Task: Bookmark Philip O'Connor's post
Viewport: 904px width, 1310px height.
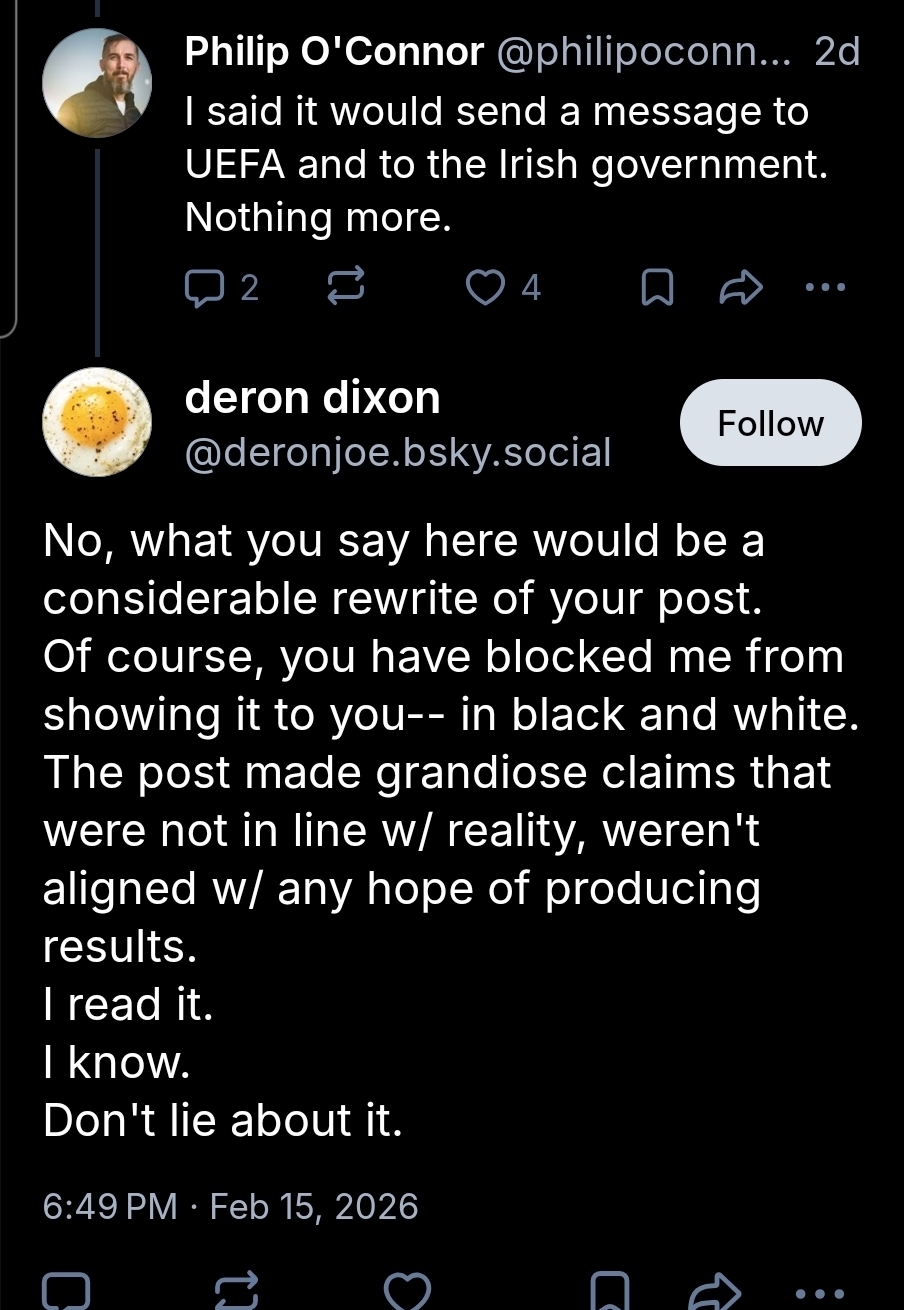Action: tap(656, 289)
